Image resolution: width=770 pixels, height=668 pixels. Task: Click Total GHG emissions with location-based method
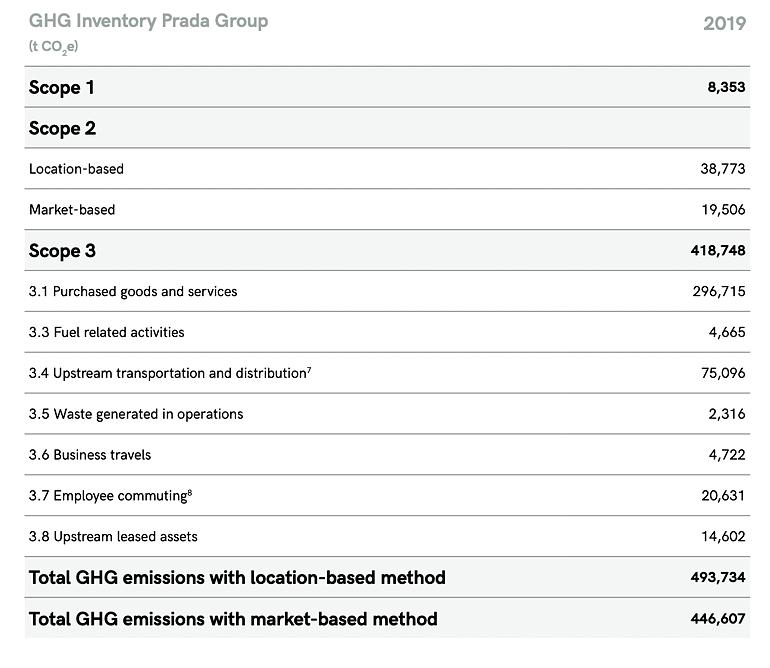[237, 577]
